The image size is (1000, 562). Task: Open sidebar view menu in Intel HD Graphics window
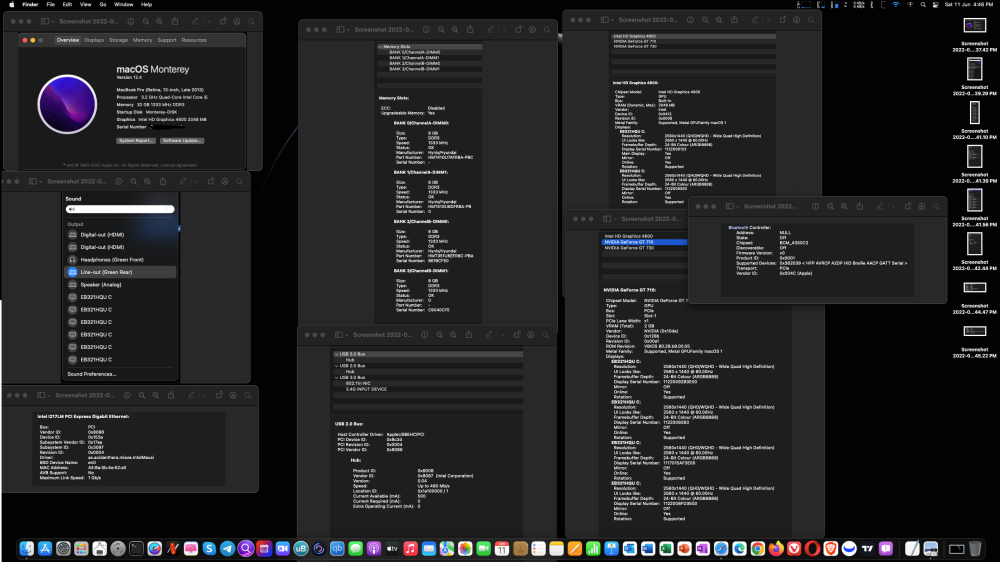pos(607,20)
